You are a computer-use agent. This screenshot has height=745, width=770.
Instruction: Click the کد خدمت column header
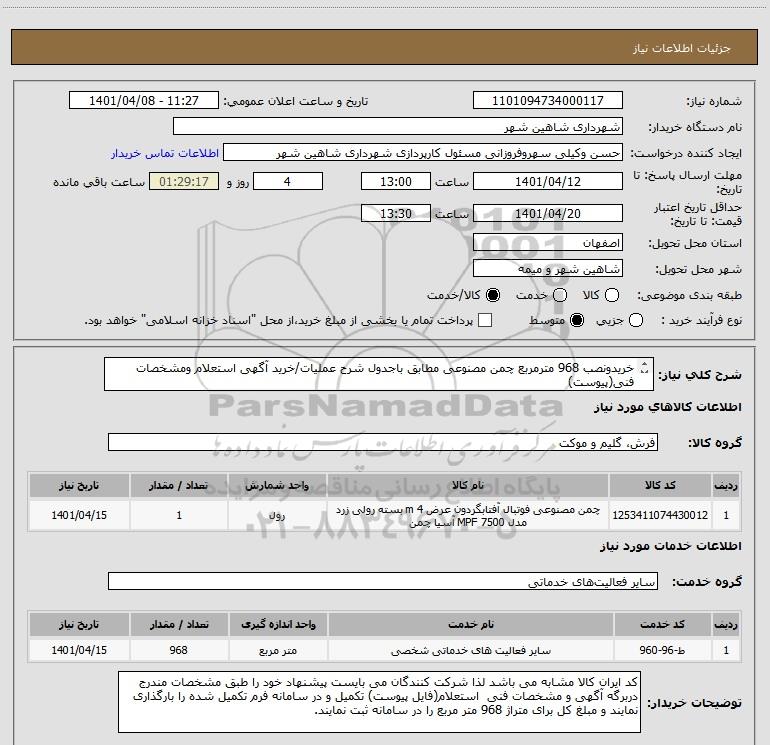[x=662, y=625]
